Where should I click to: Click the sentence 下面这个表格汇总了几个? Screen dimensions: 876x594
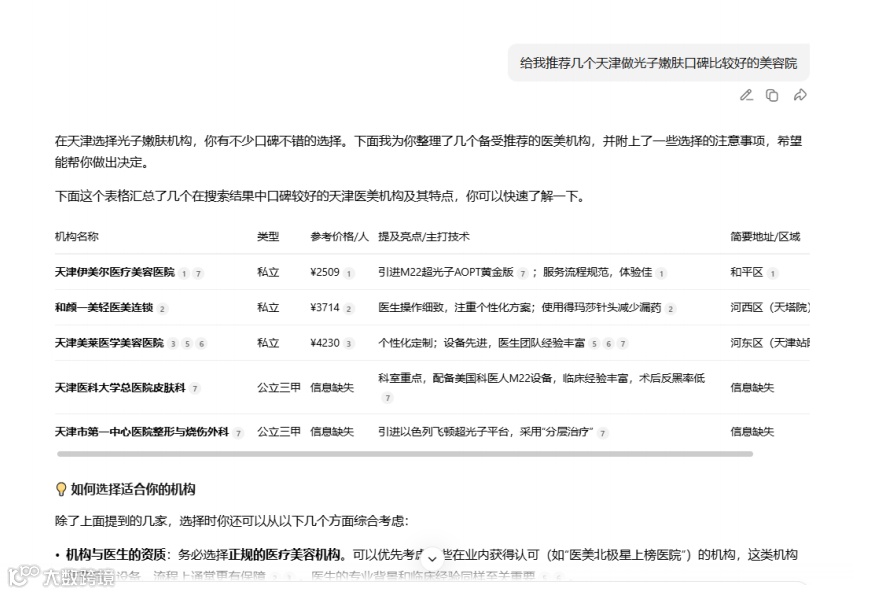[320, 197]
